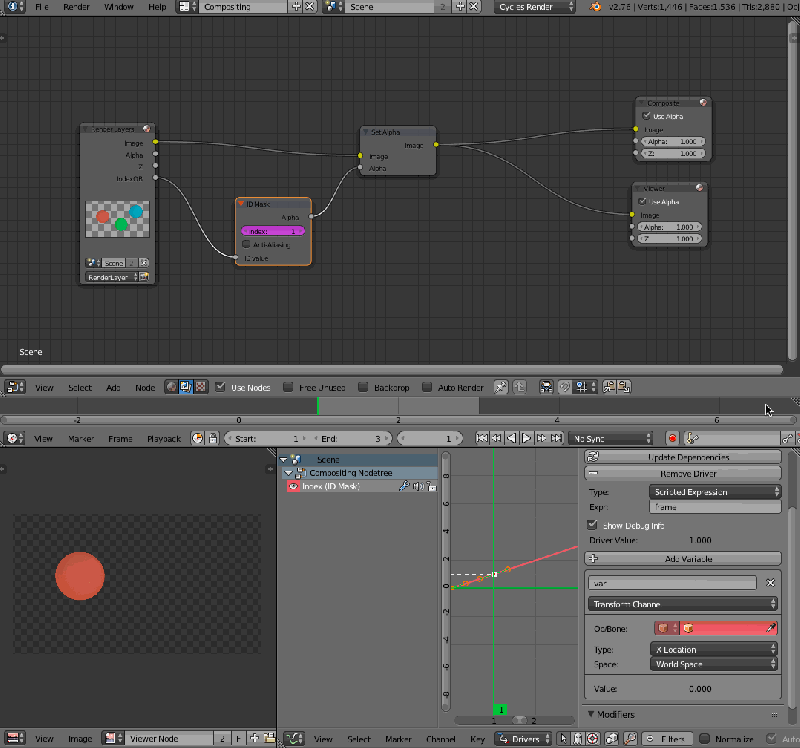Open the Key menu in graph editor
The height and width of the screenshot is (748, 800).
[477, 739]
